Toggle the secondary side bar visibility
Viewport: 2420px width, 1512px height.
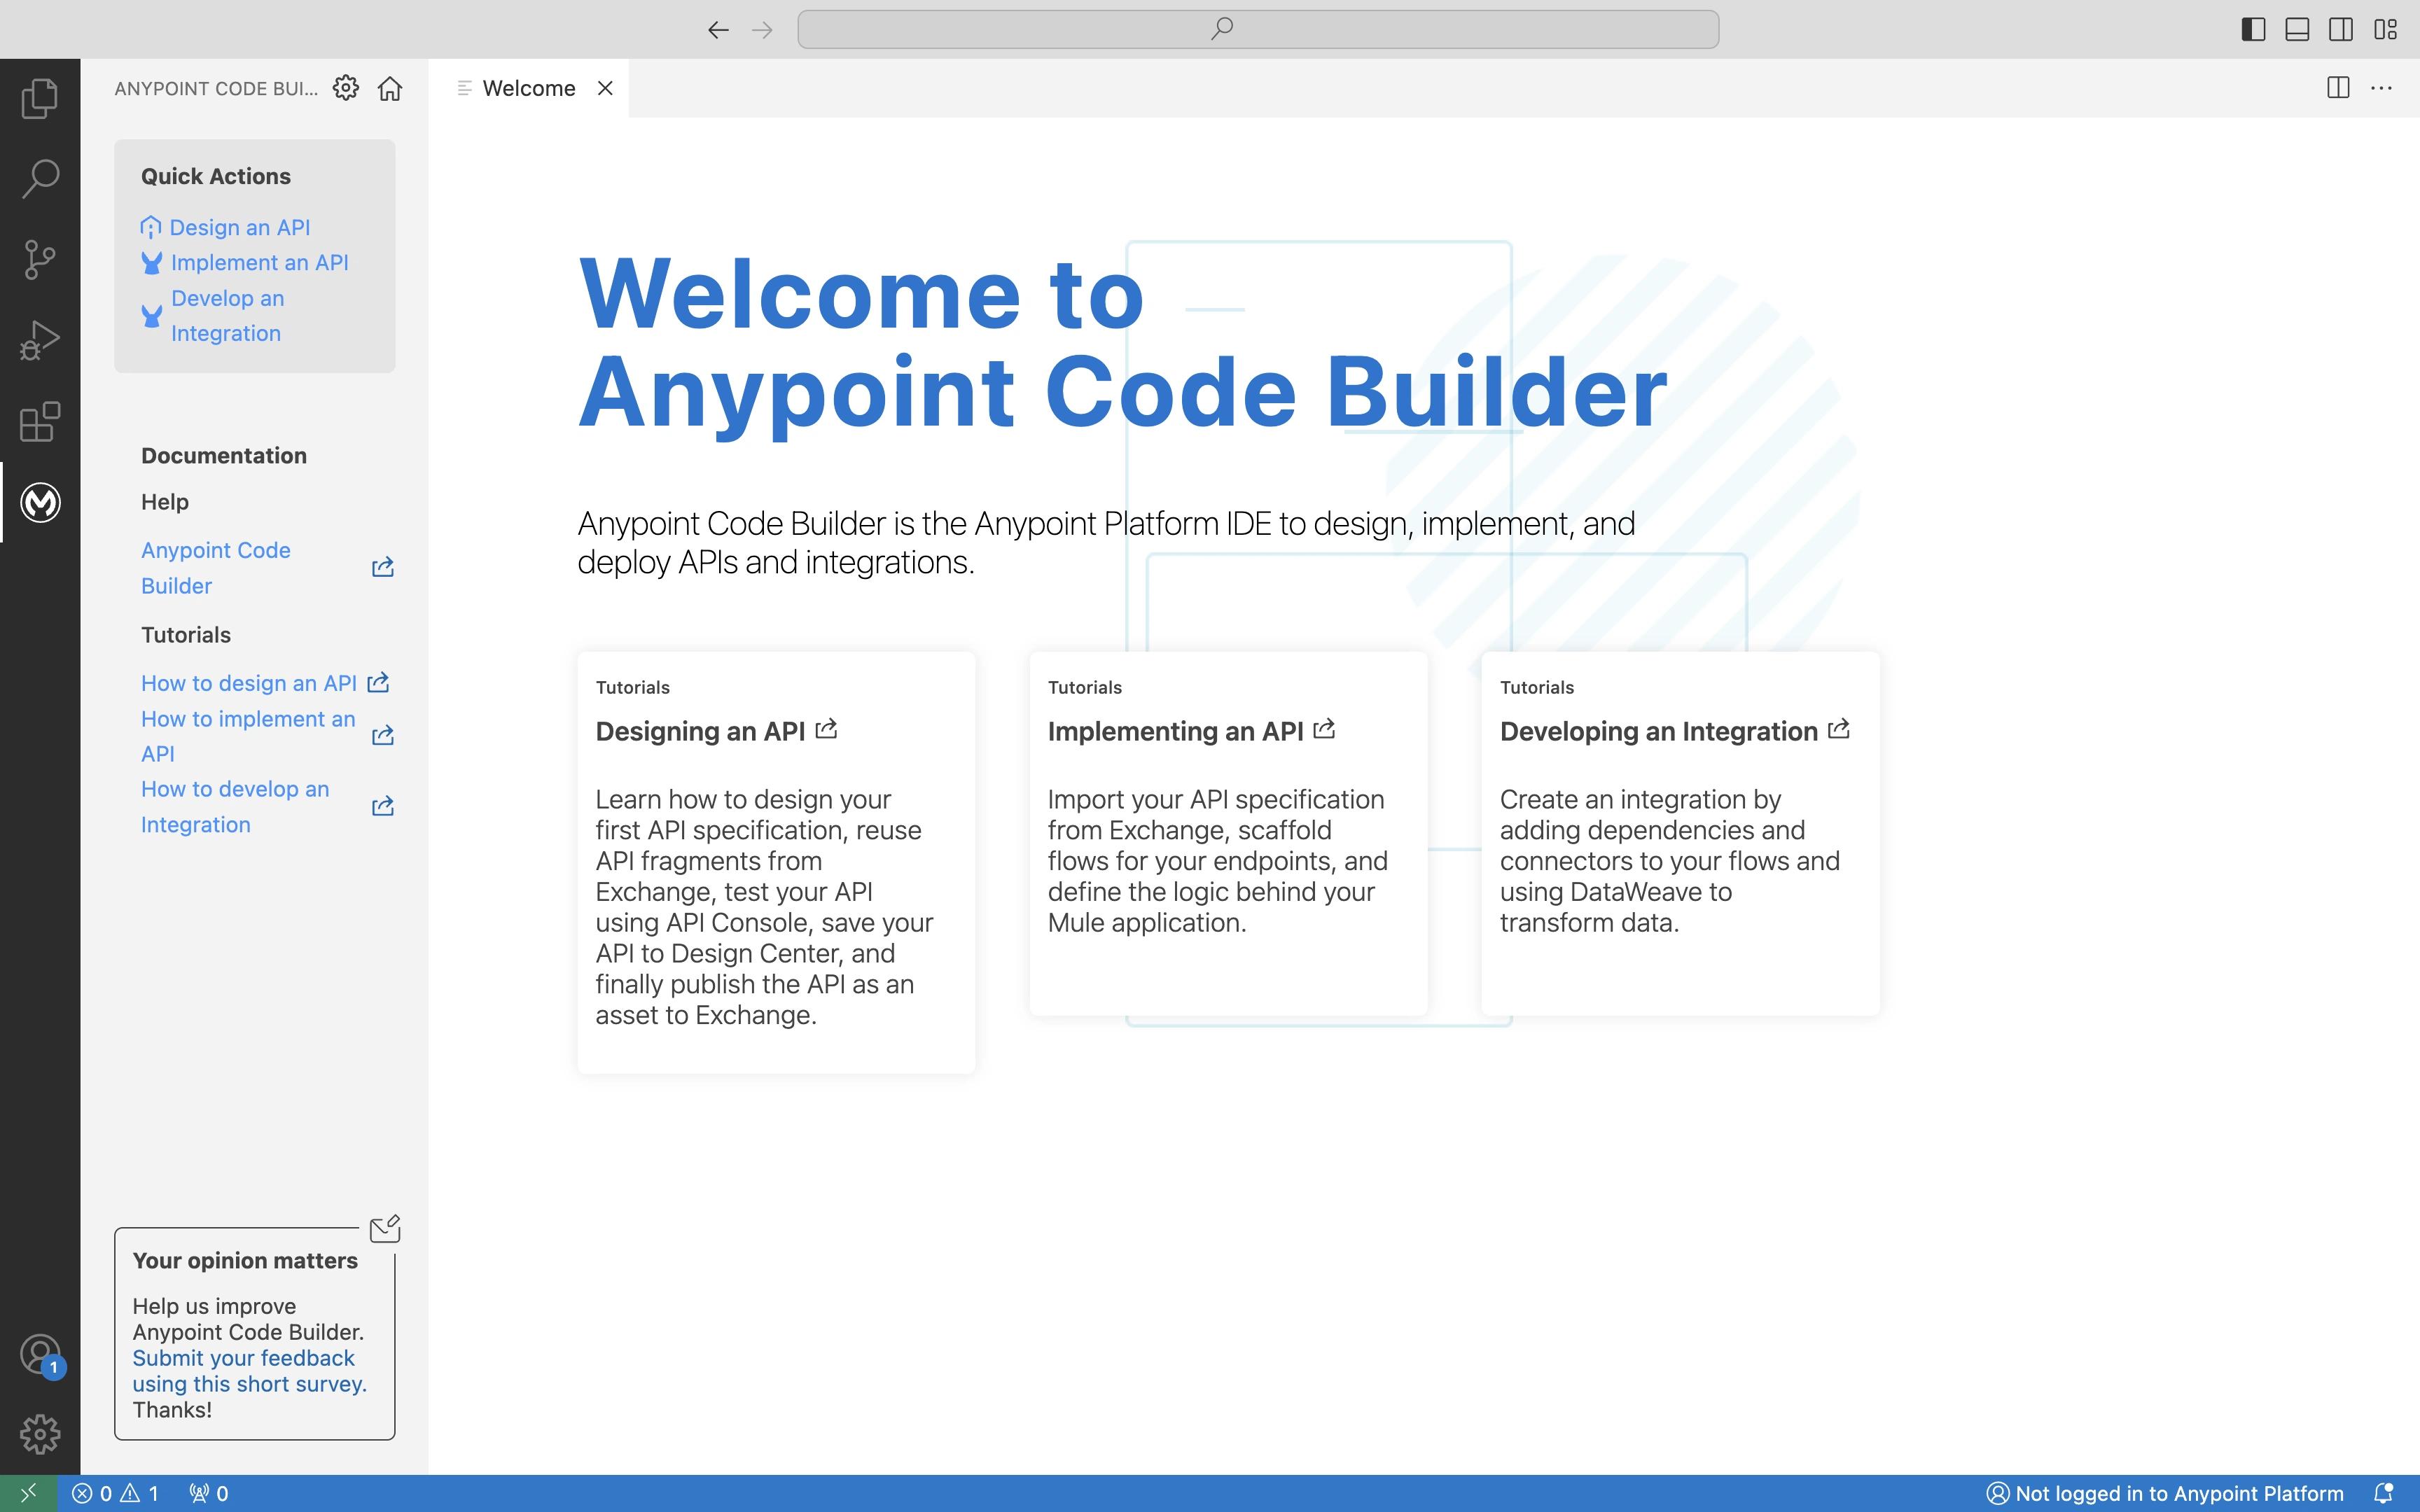click(x=2341, y=29)
